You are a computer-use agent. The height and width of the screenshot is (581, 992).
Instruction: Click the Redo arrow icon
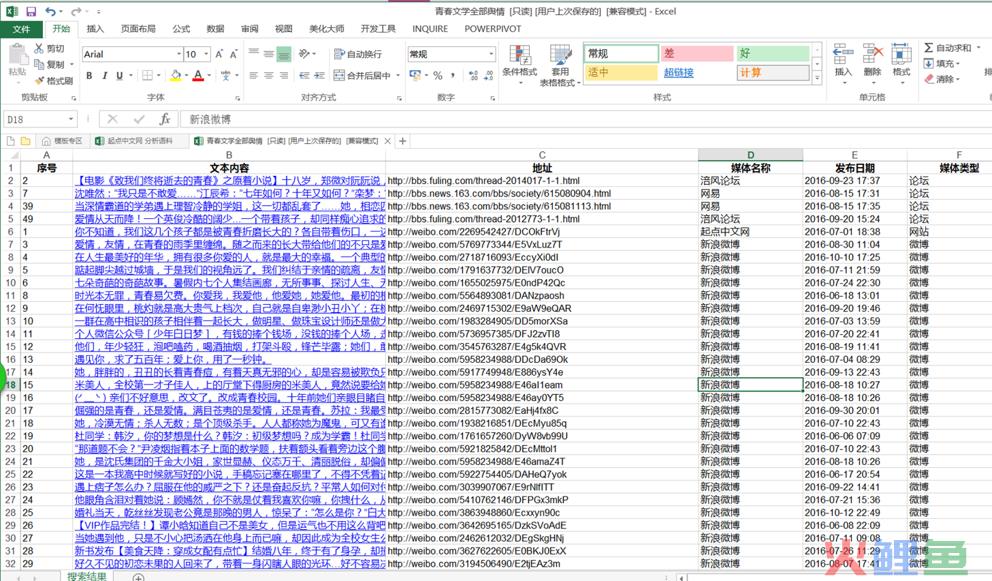click(x=75, y=11)
